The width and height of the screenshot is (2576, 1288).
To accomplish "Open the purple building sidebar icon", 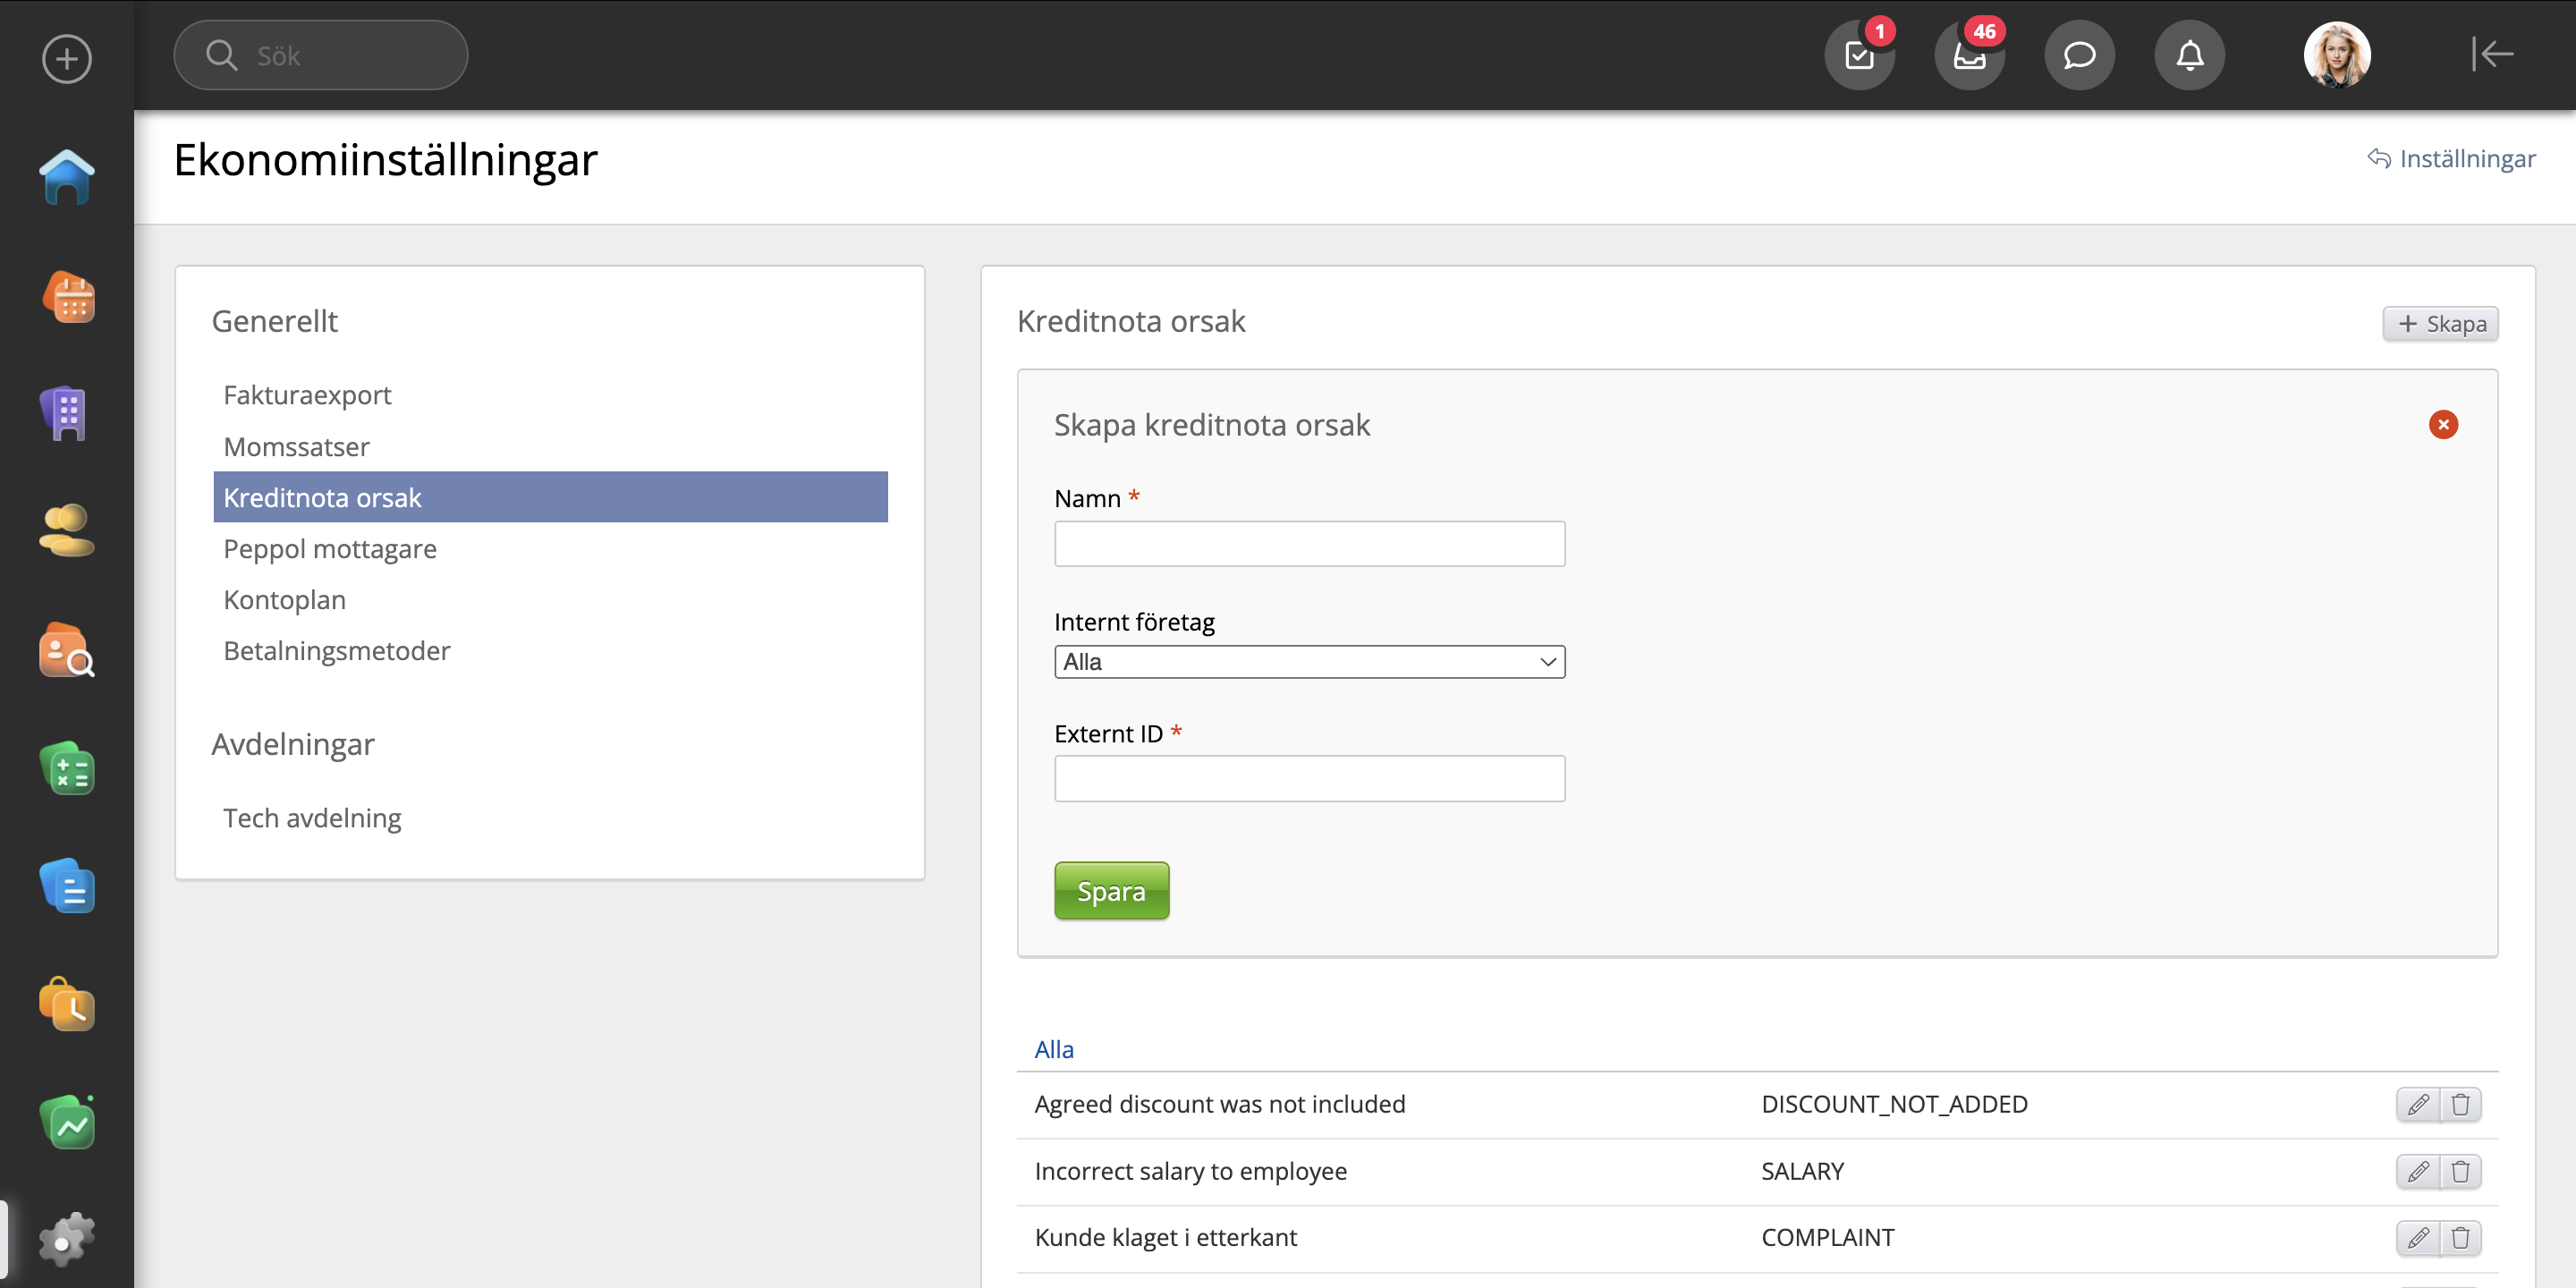I will [x=66, y=413].
